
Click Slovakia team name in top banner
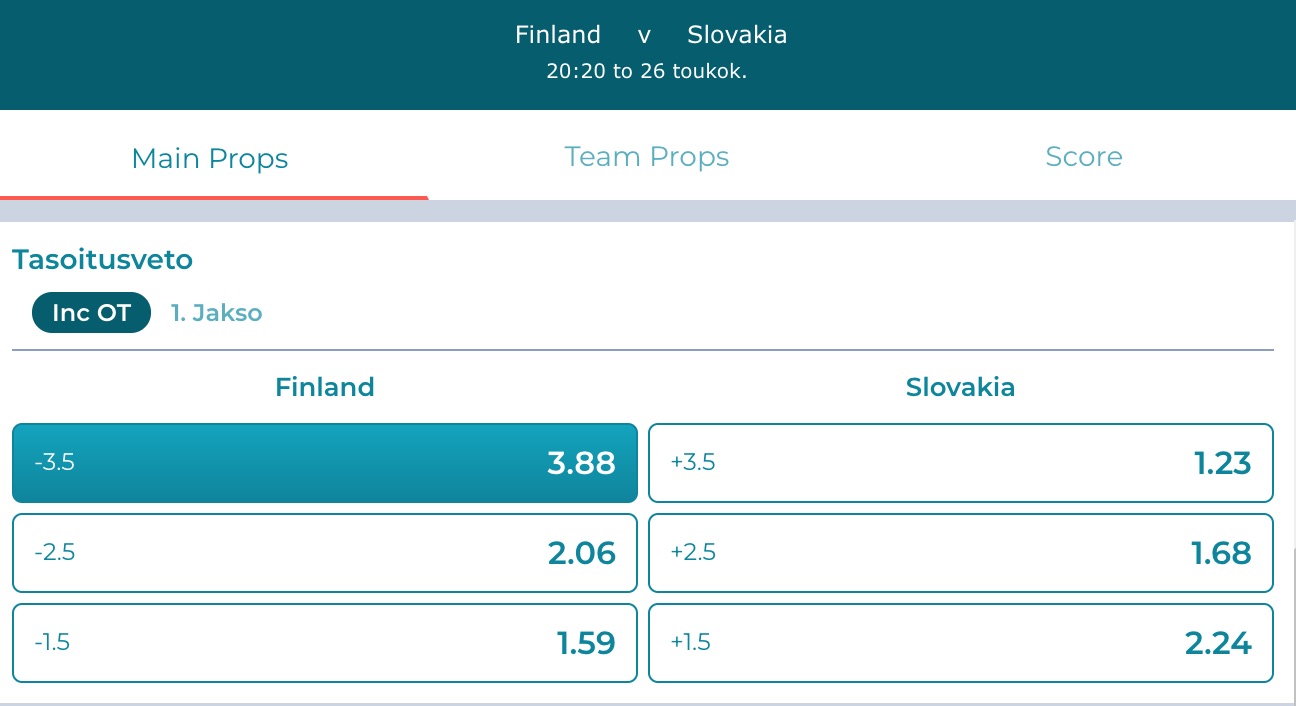737,35
